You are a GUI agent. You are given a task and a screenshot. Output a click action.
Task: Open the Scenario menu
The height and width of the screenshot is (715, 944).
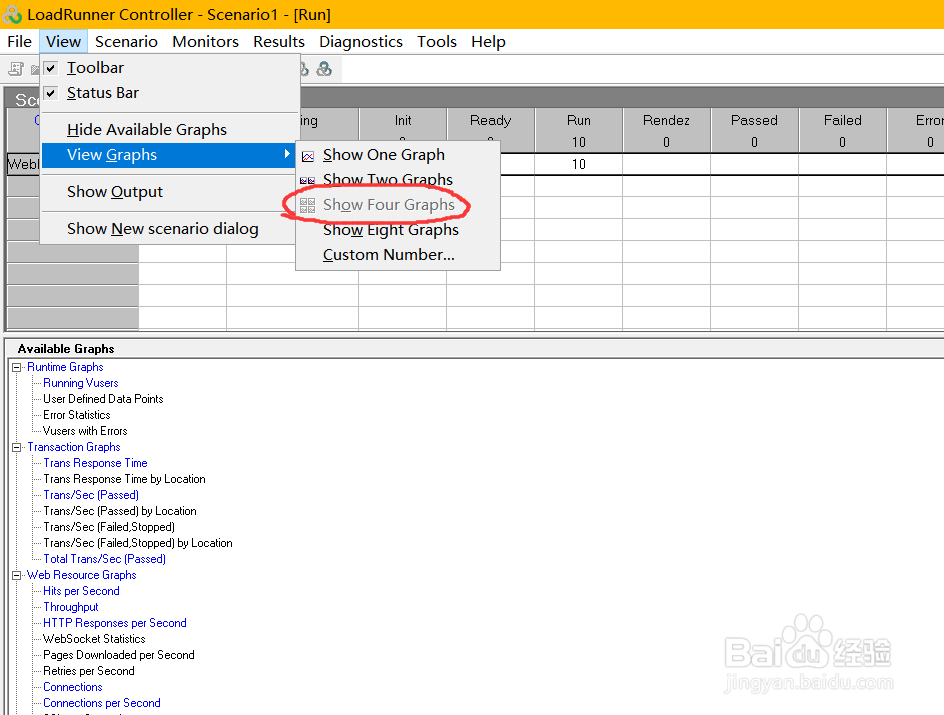126,42
